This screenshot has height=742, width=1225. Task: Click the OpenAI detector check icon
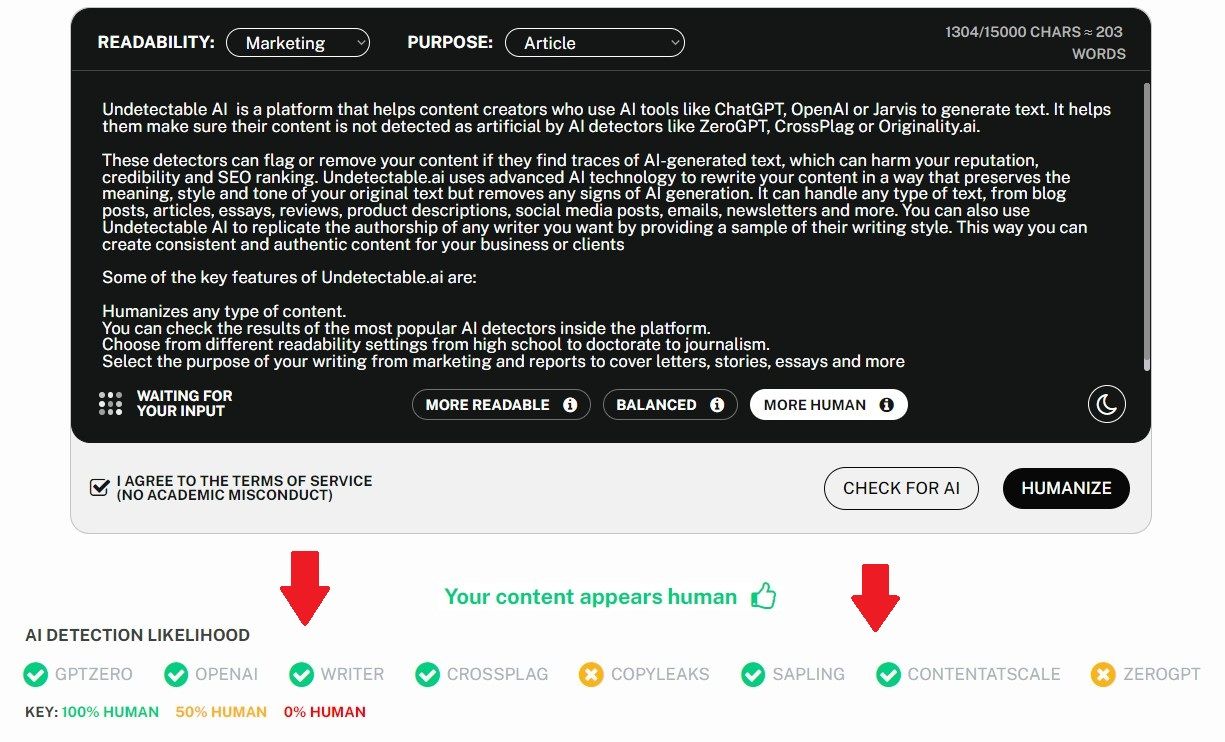click(177, 675)
